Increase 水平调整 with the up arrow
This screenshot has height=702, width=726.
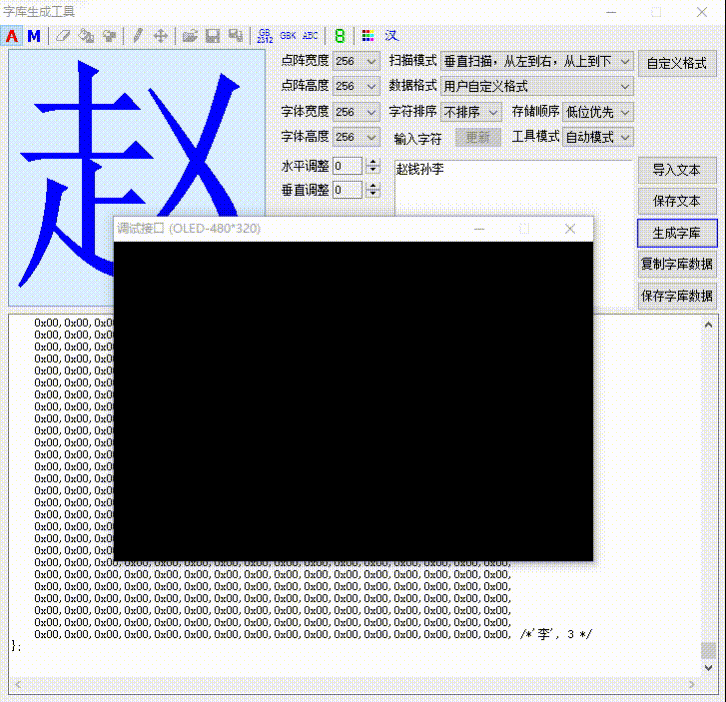(373, 162)
